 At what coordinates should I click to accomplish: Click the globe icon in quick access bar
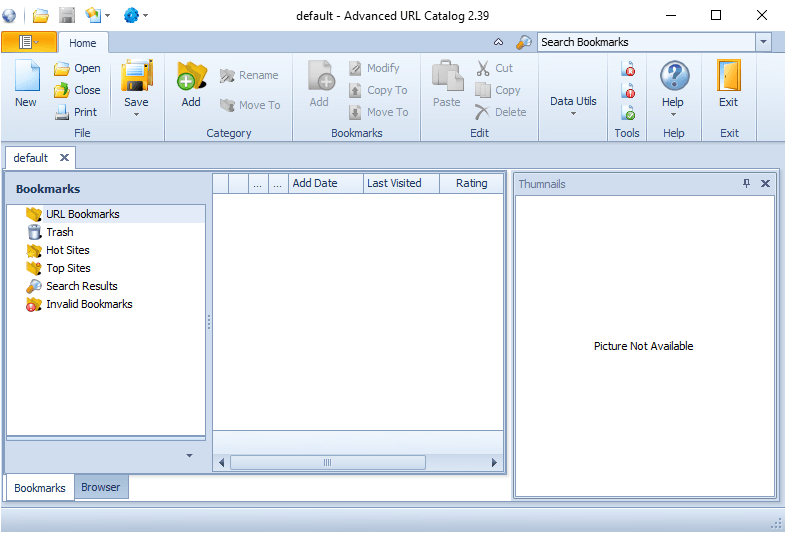9,16
